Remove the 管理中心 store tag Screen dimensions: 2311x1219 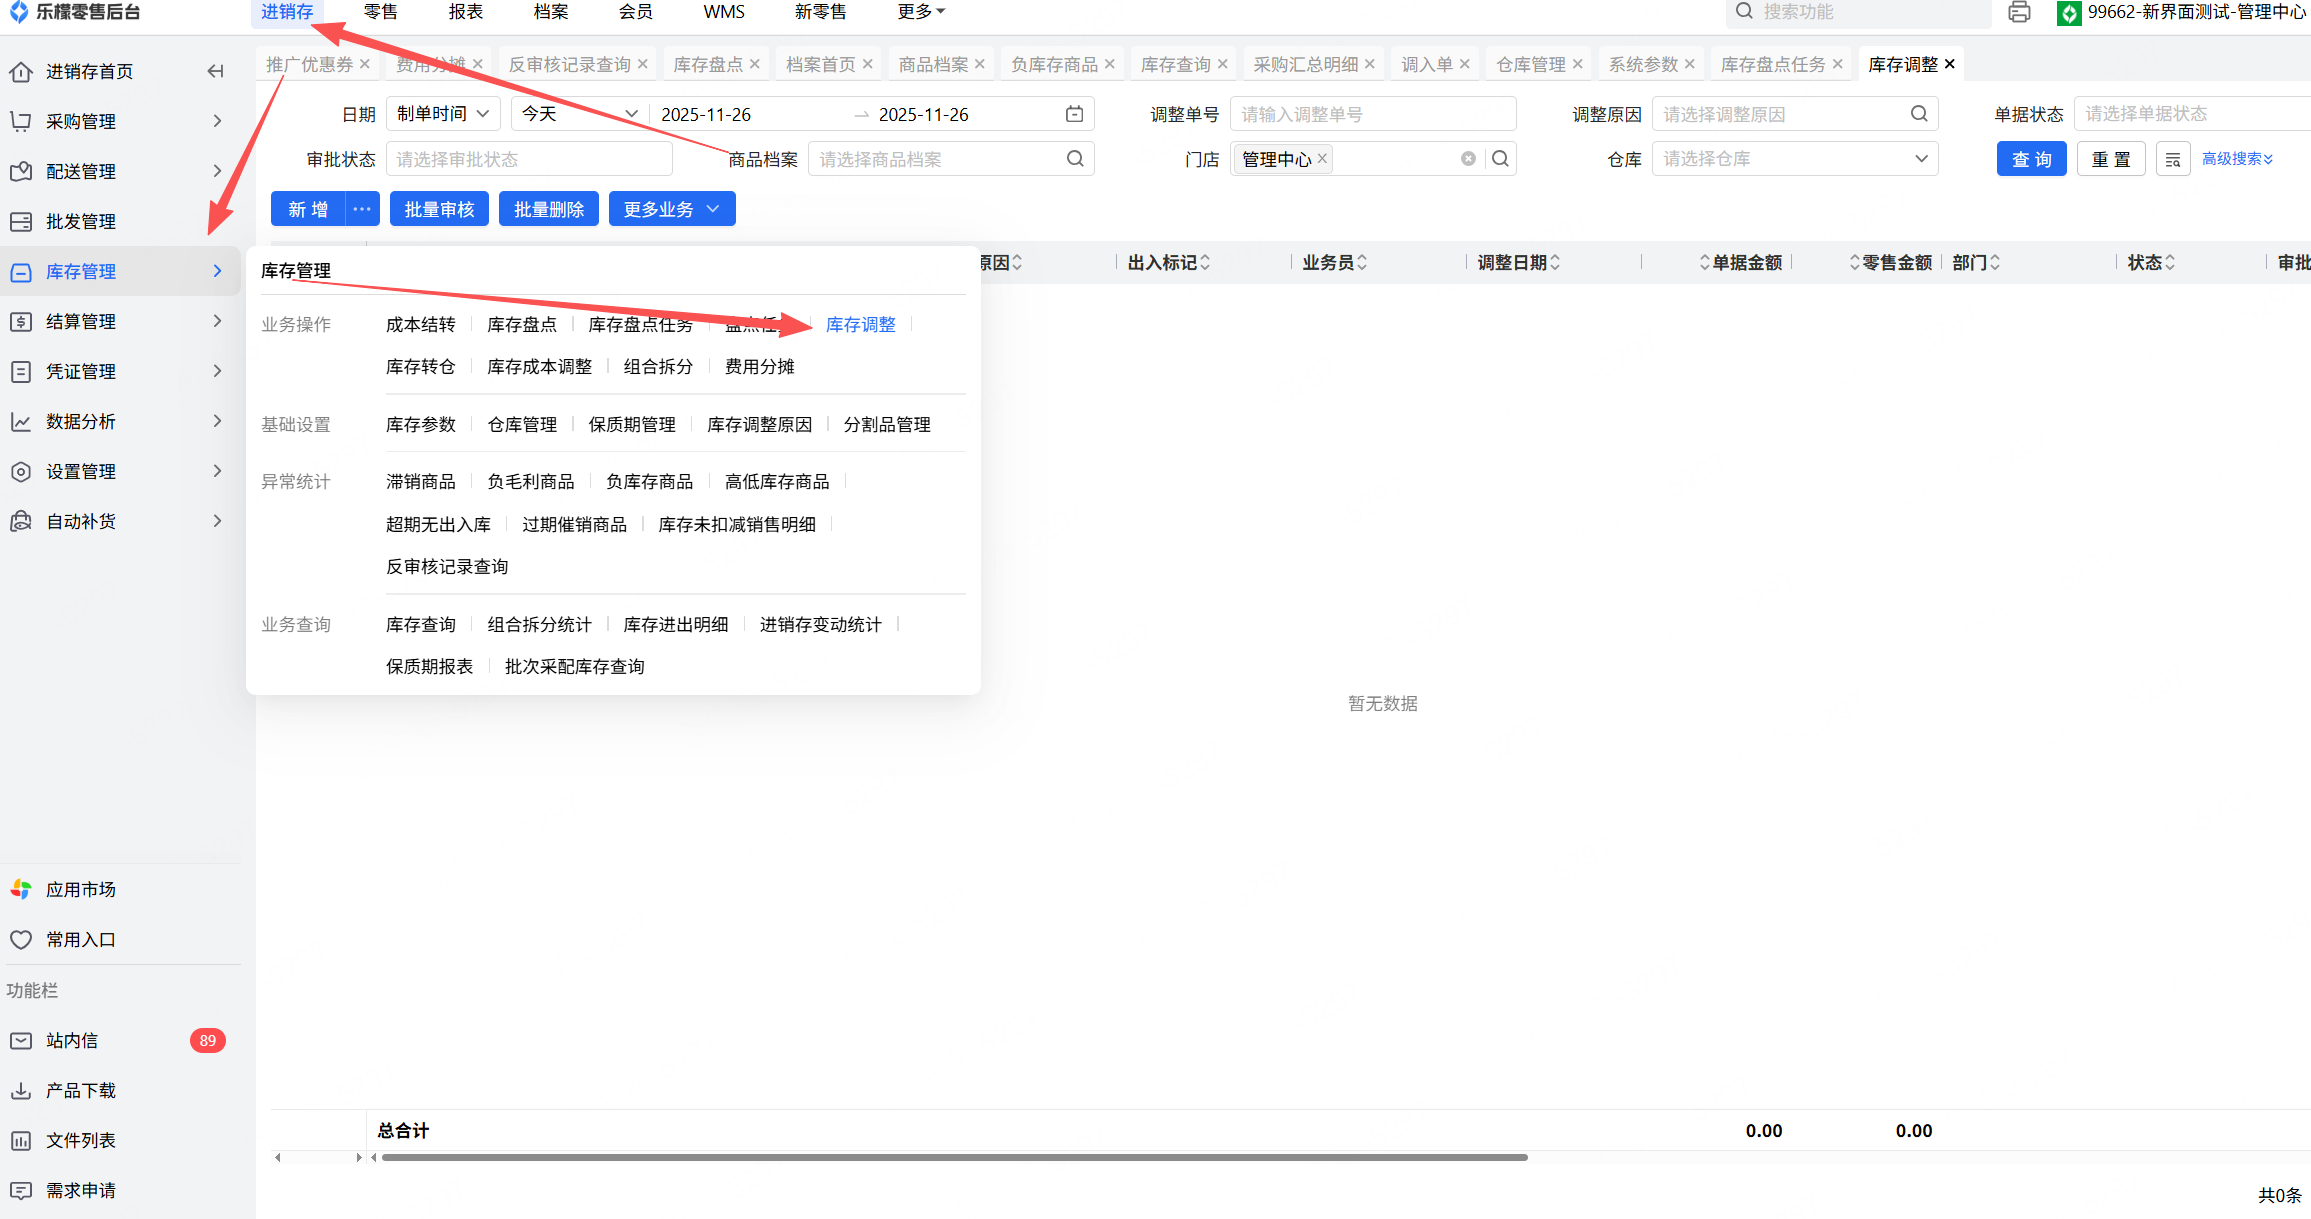(1322, 159)
